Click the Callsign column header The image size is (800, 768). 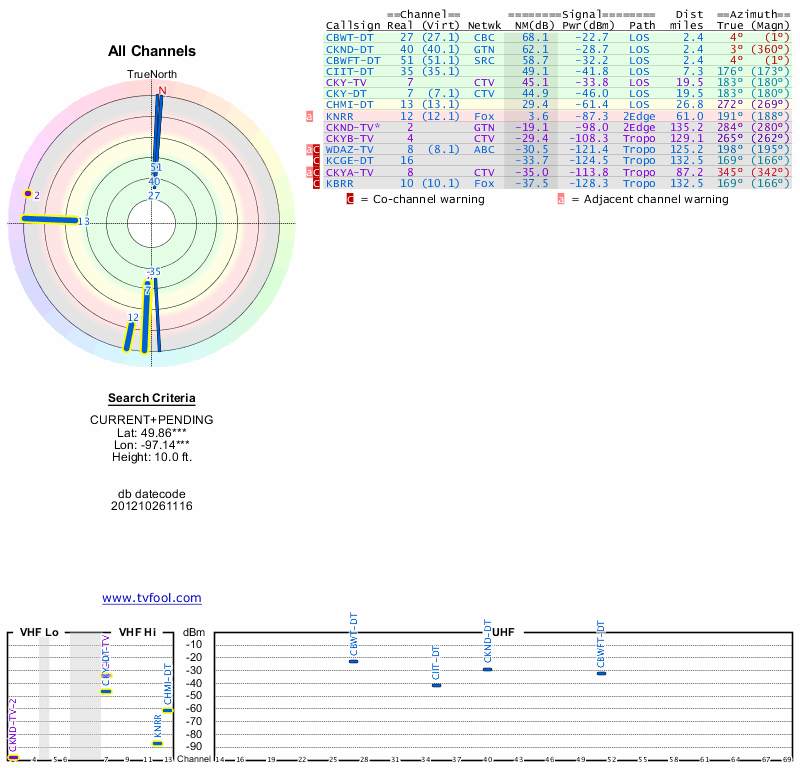[353, 26]
